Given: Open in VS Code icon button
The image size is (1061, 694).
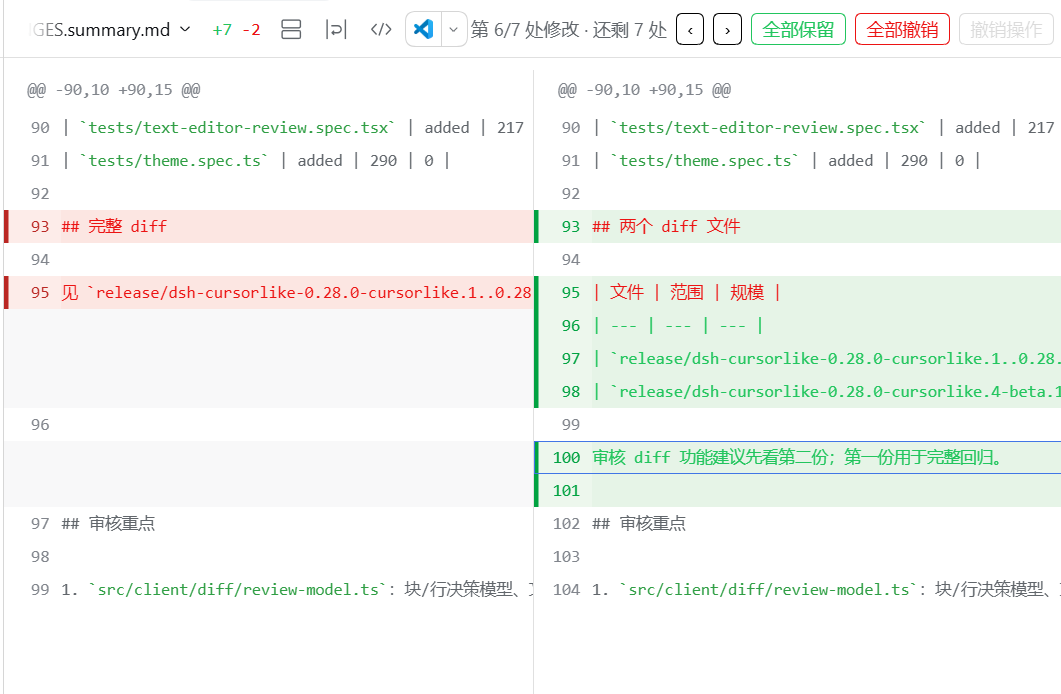Looking at the screenshot, I should (x=424, y=29).
